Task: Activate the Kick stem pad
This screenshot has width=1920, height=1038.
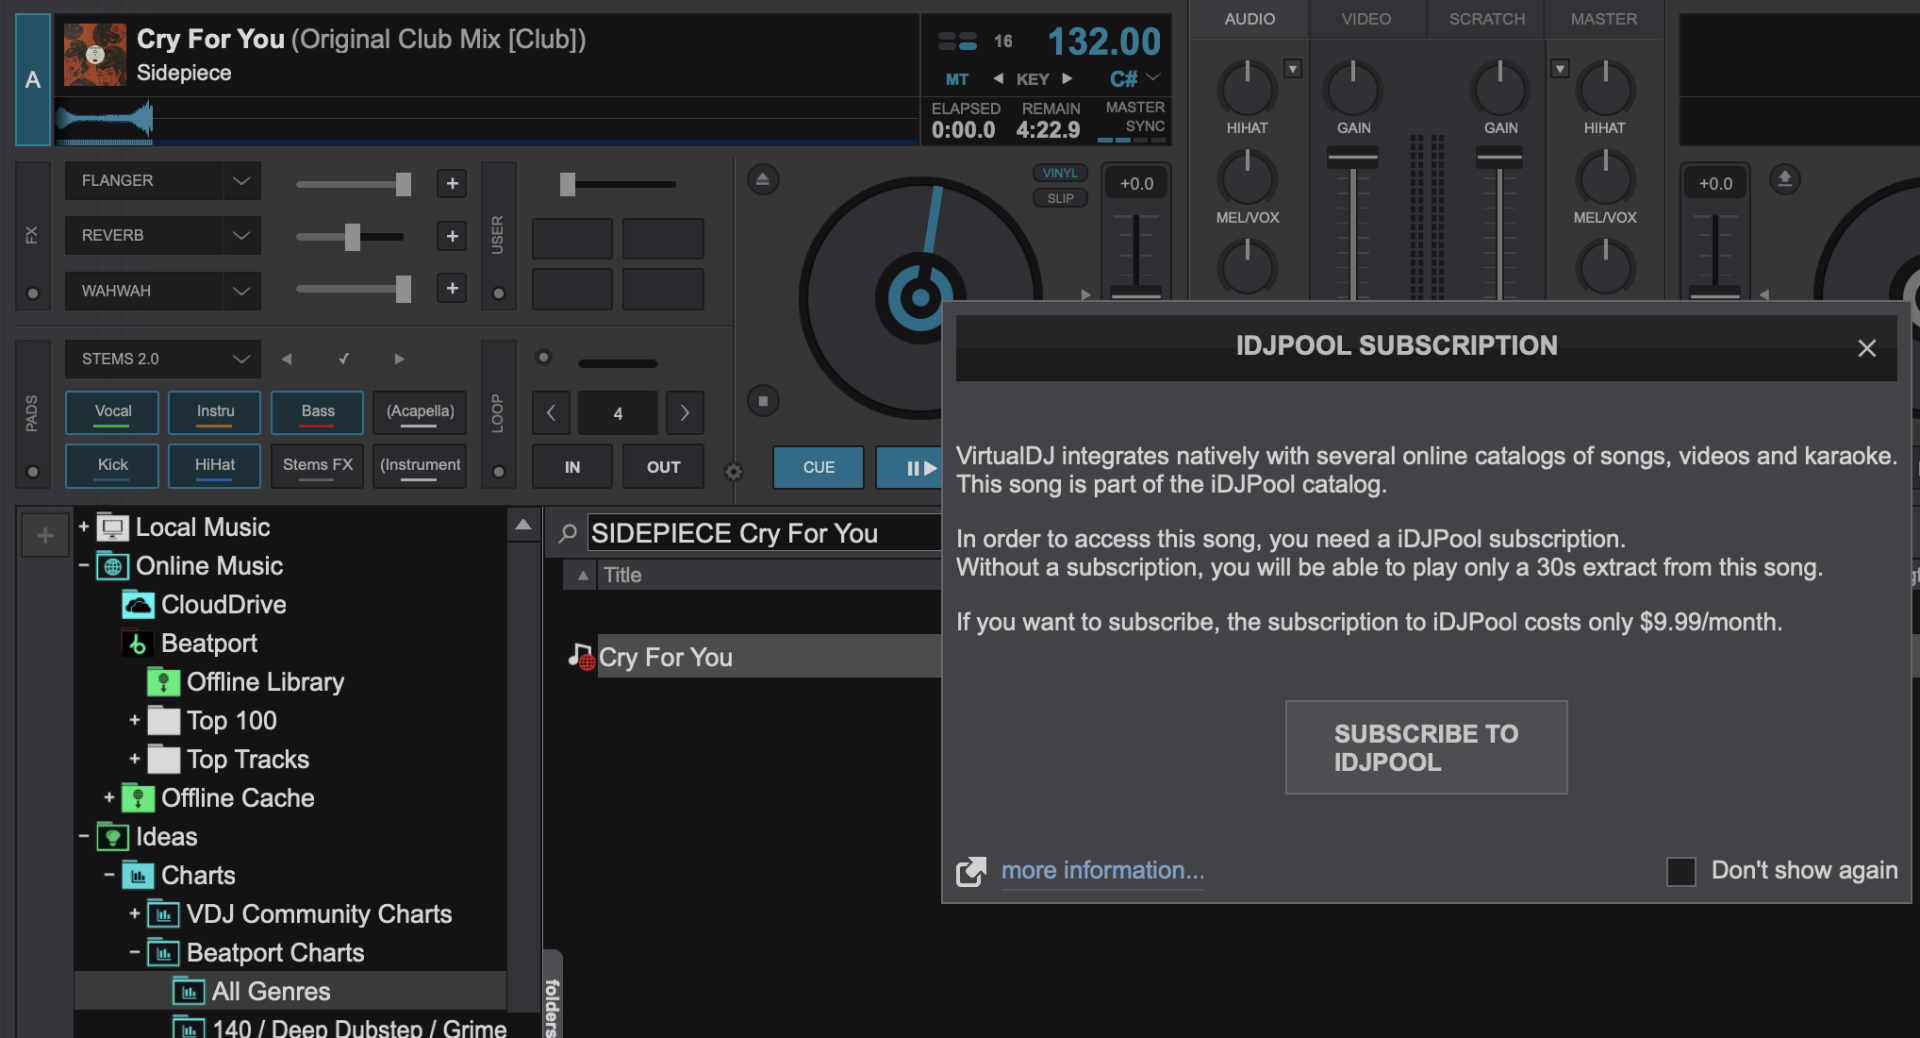Action: click(x=112, y=466)
